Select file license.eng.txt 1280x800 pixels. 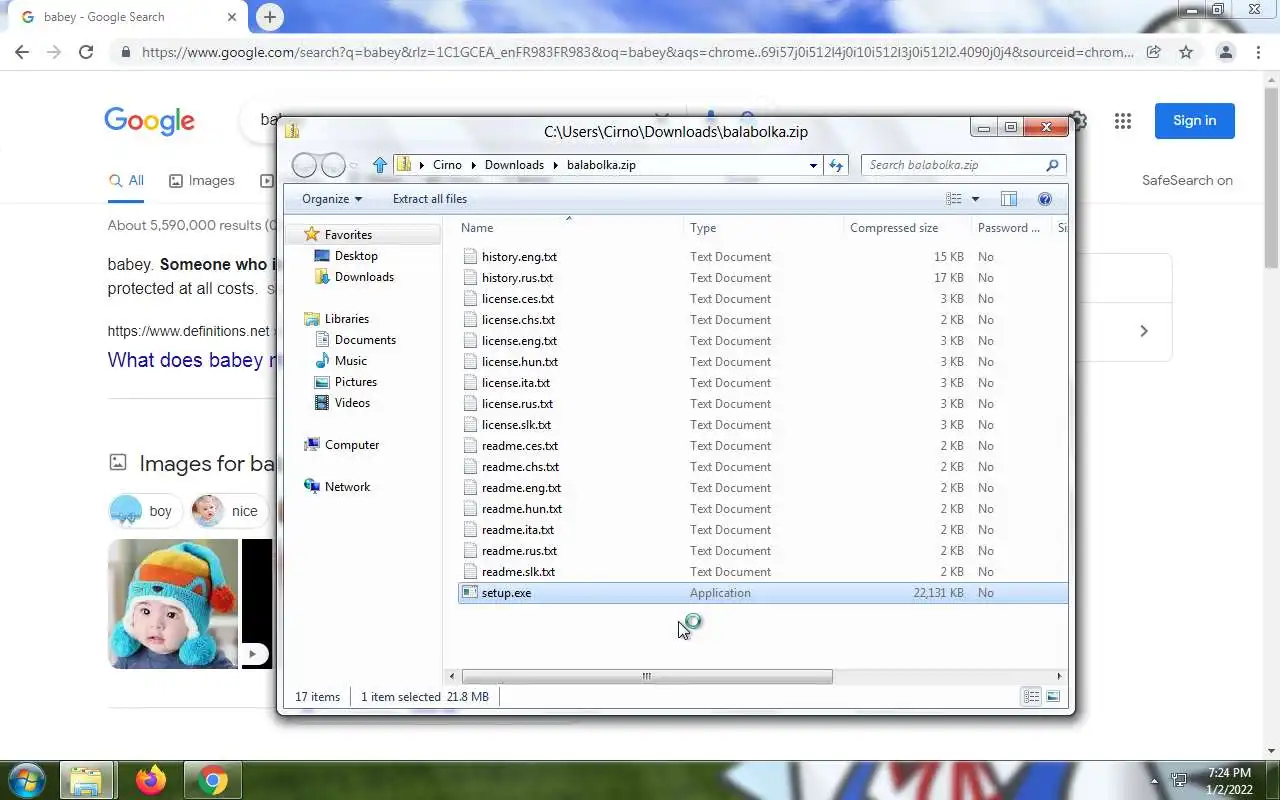coord(519,341)
